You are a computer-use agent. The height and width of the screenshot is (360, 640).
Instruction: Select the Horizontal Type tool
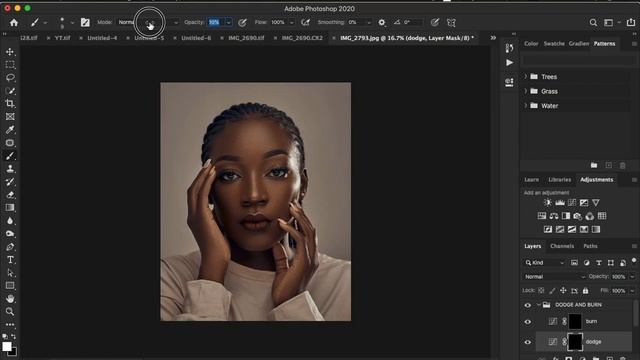(x=10, y=260)
